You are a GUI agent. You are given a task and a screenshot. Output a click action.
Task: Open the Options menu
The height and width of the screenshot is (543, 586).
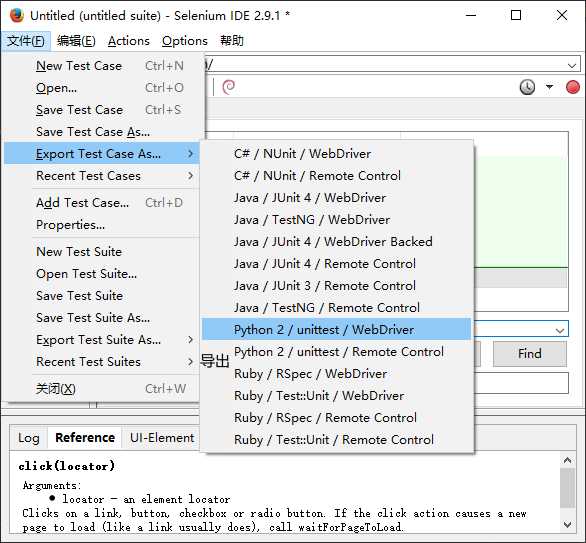pyautogui.click(x=185, y=40)
